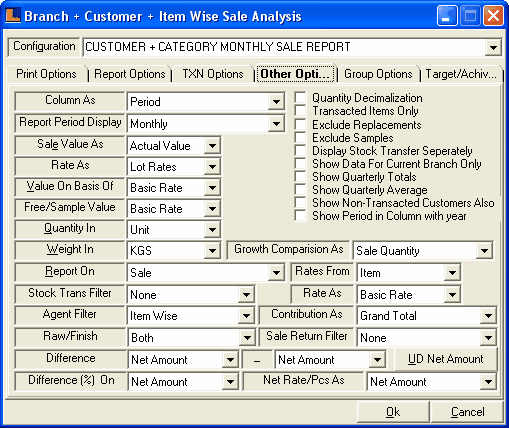Check Show Quarterly Totals option
Viewport: 509px width, 428px height.
tap(300, 176)
